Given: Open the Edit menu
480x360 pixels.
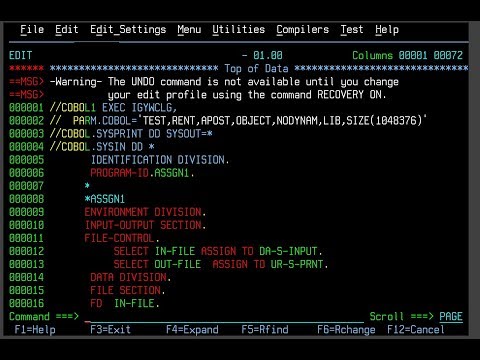Looking at the screenshot, I should (x=67, y=30).
